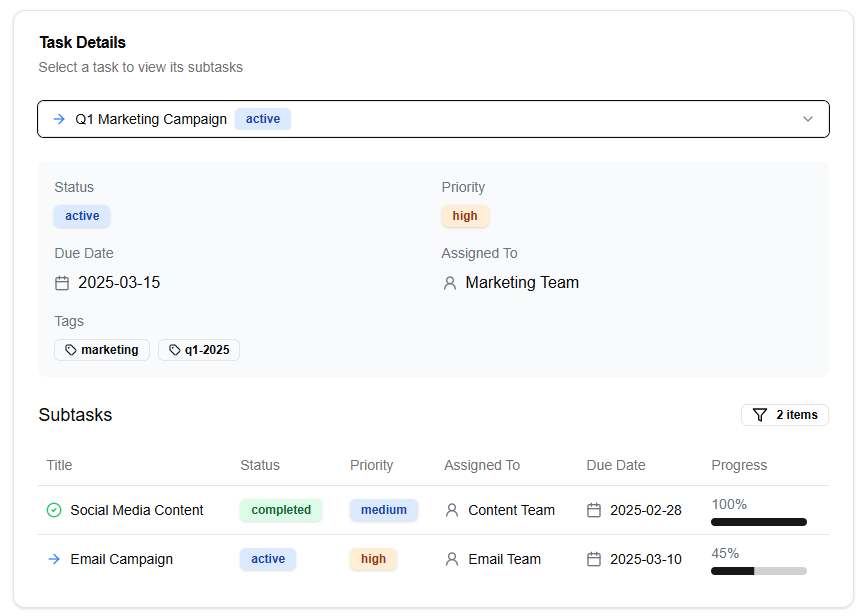Open the q1-2025 tag
The image size is (862, 616).
198,350
